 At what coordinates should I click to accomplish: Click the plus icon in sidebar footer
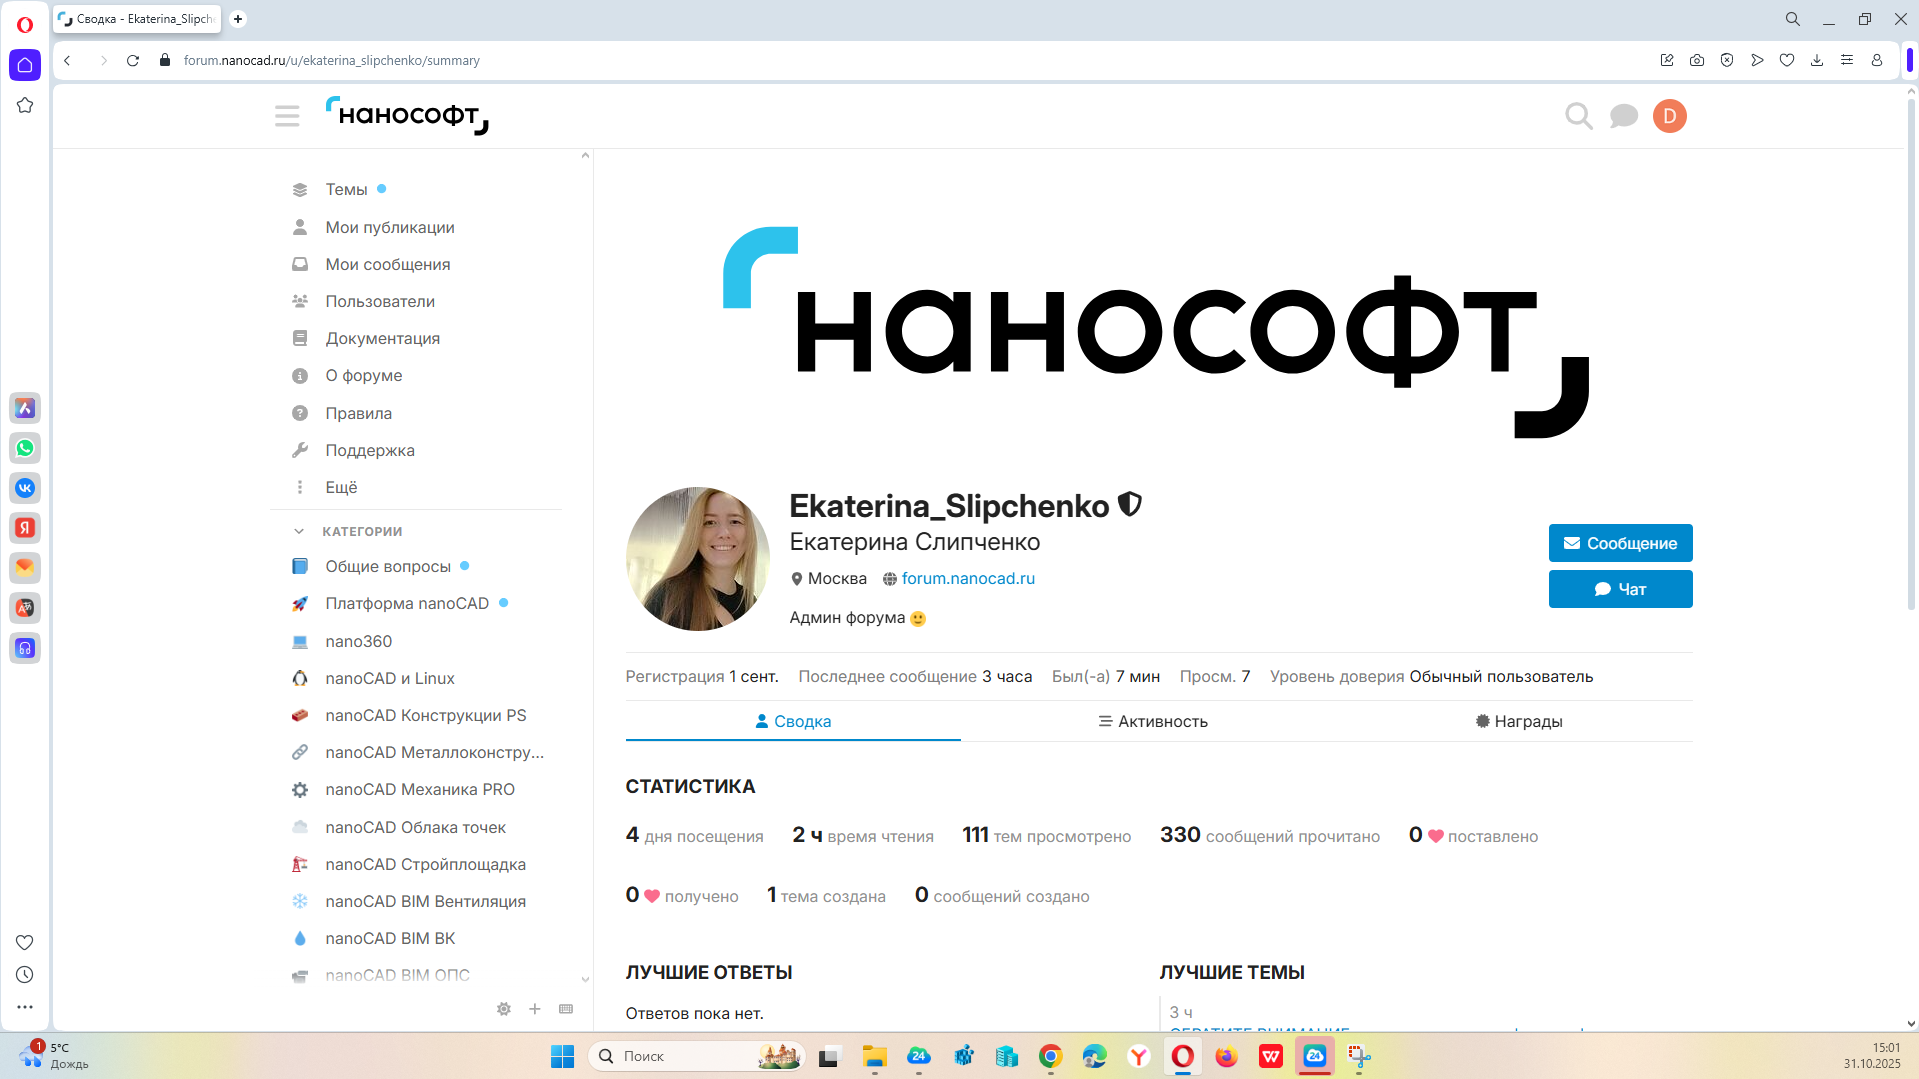[x=535, y=1009]
